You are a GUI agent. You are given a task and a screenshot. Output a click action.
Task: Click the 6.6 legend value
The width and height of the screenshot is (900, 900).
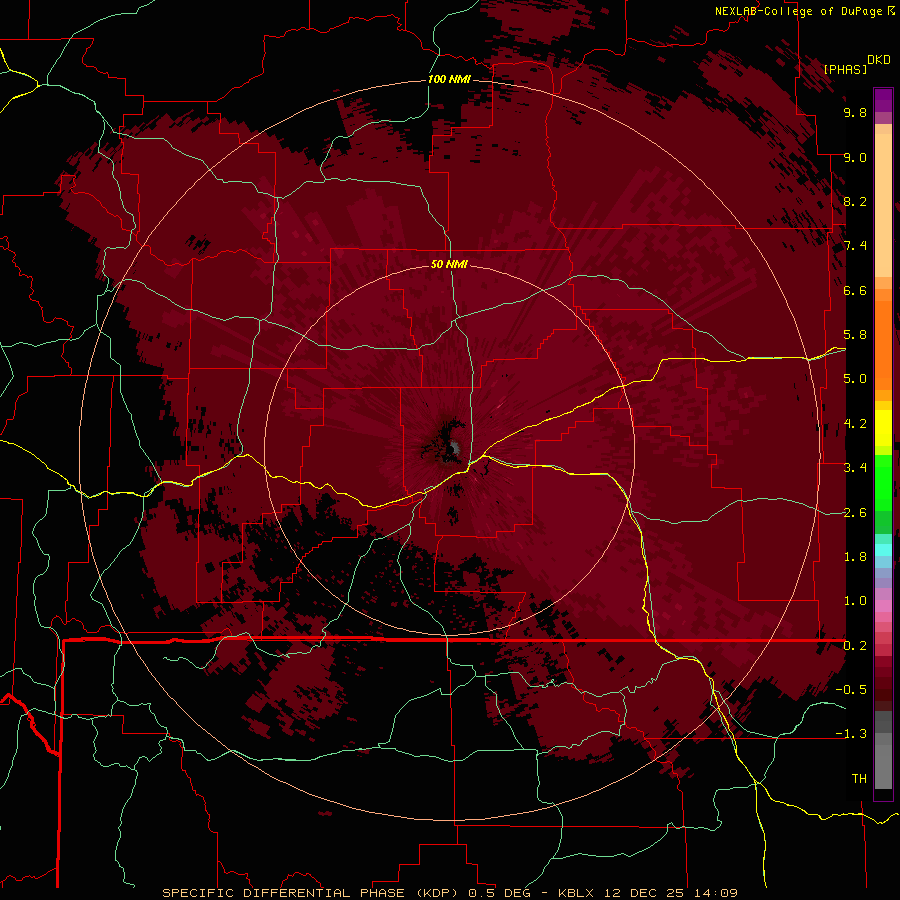pyautogui.click(x=855, y=290)
